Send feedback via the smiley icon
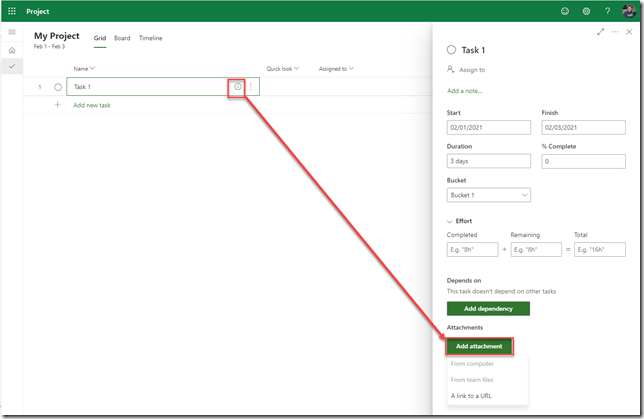 coord(565,12)
